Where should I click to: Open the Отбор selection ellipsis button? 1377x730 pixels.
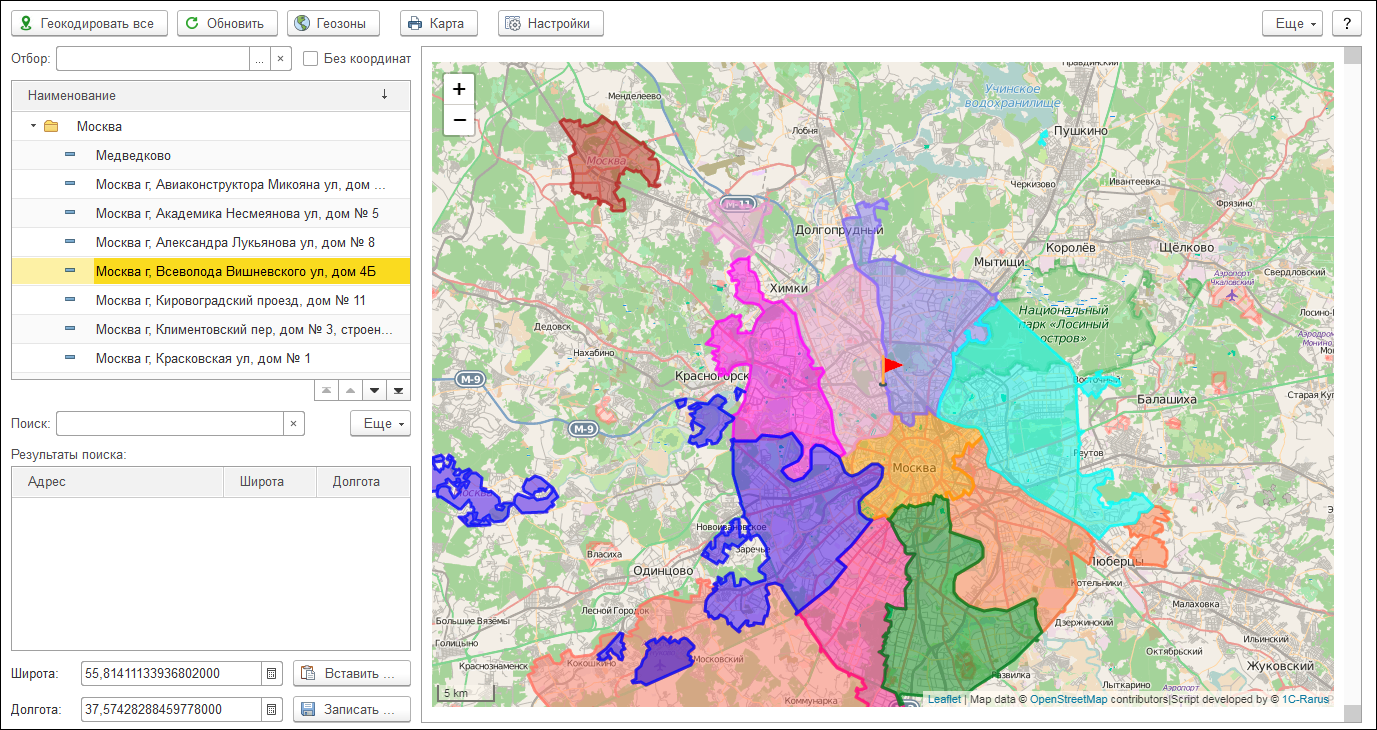260,59
